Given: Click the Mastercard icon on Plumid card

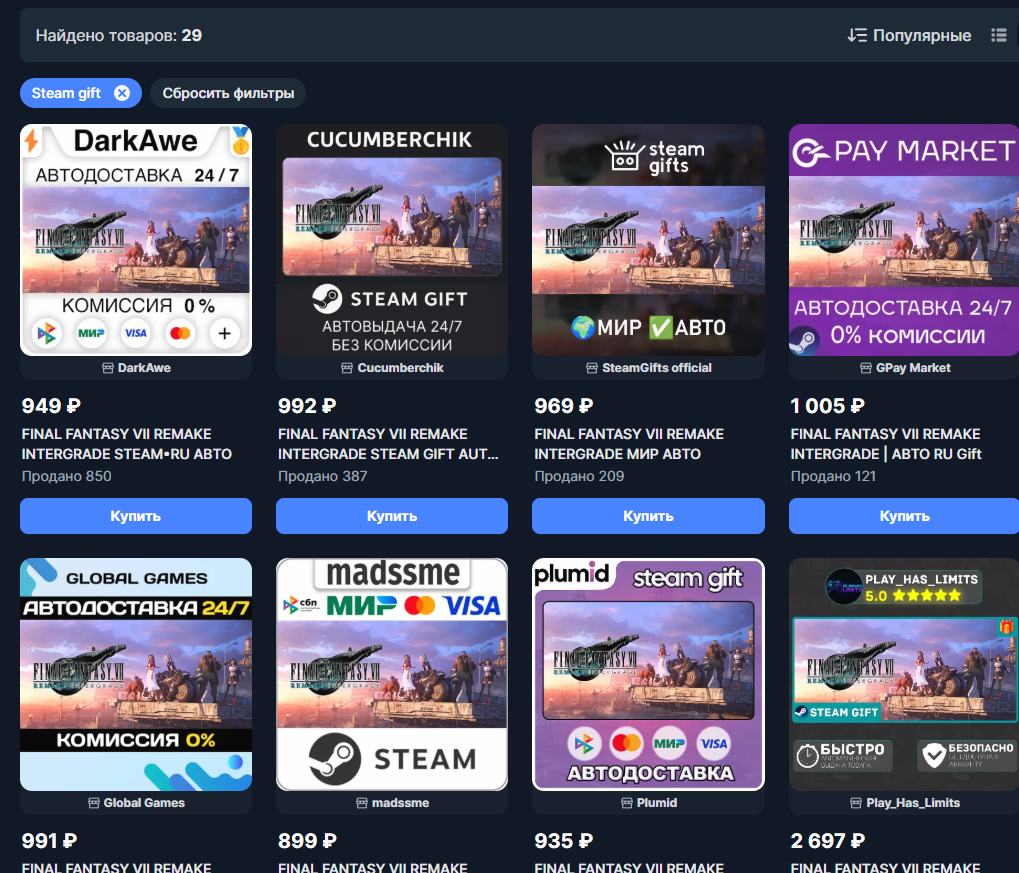Looking at the screenshot, I should click(626, 743).
